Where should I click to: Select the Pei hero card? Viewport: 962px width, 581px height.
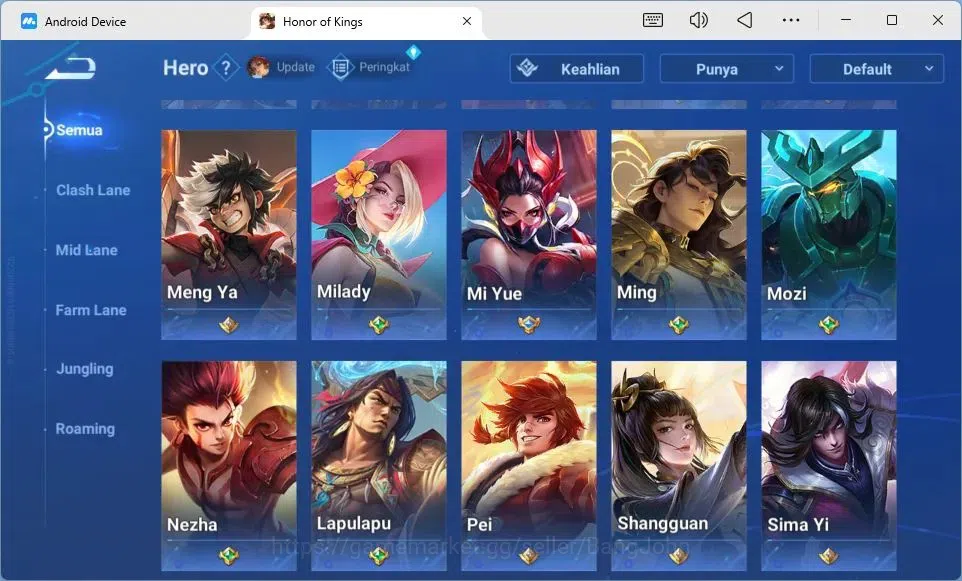(x=528, y=466)
